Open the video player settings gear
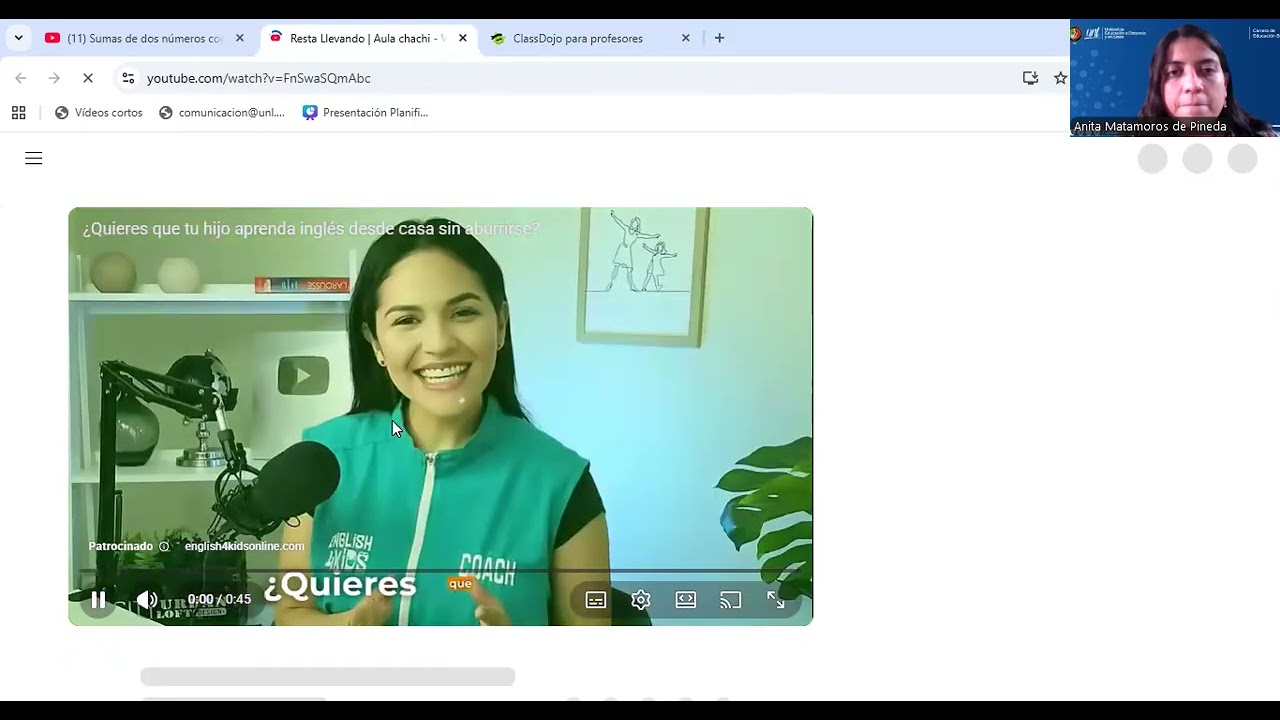 click(x=641, y=600)
